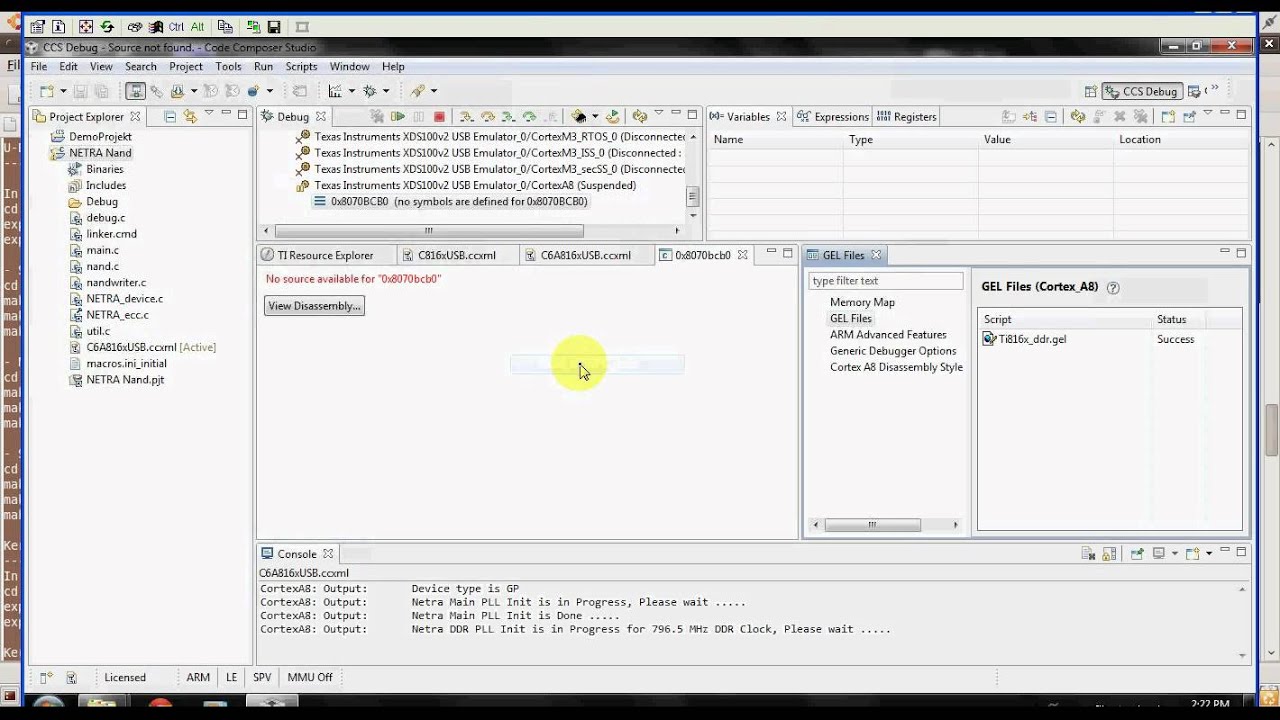The width and height of the screenshot is (1280, 720).
Task: Switch to the Expressions tab
Action: click(x=833, y=117)
